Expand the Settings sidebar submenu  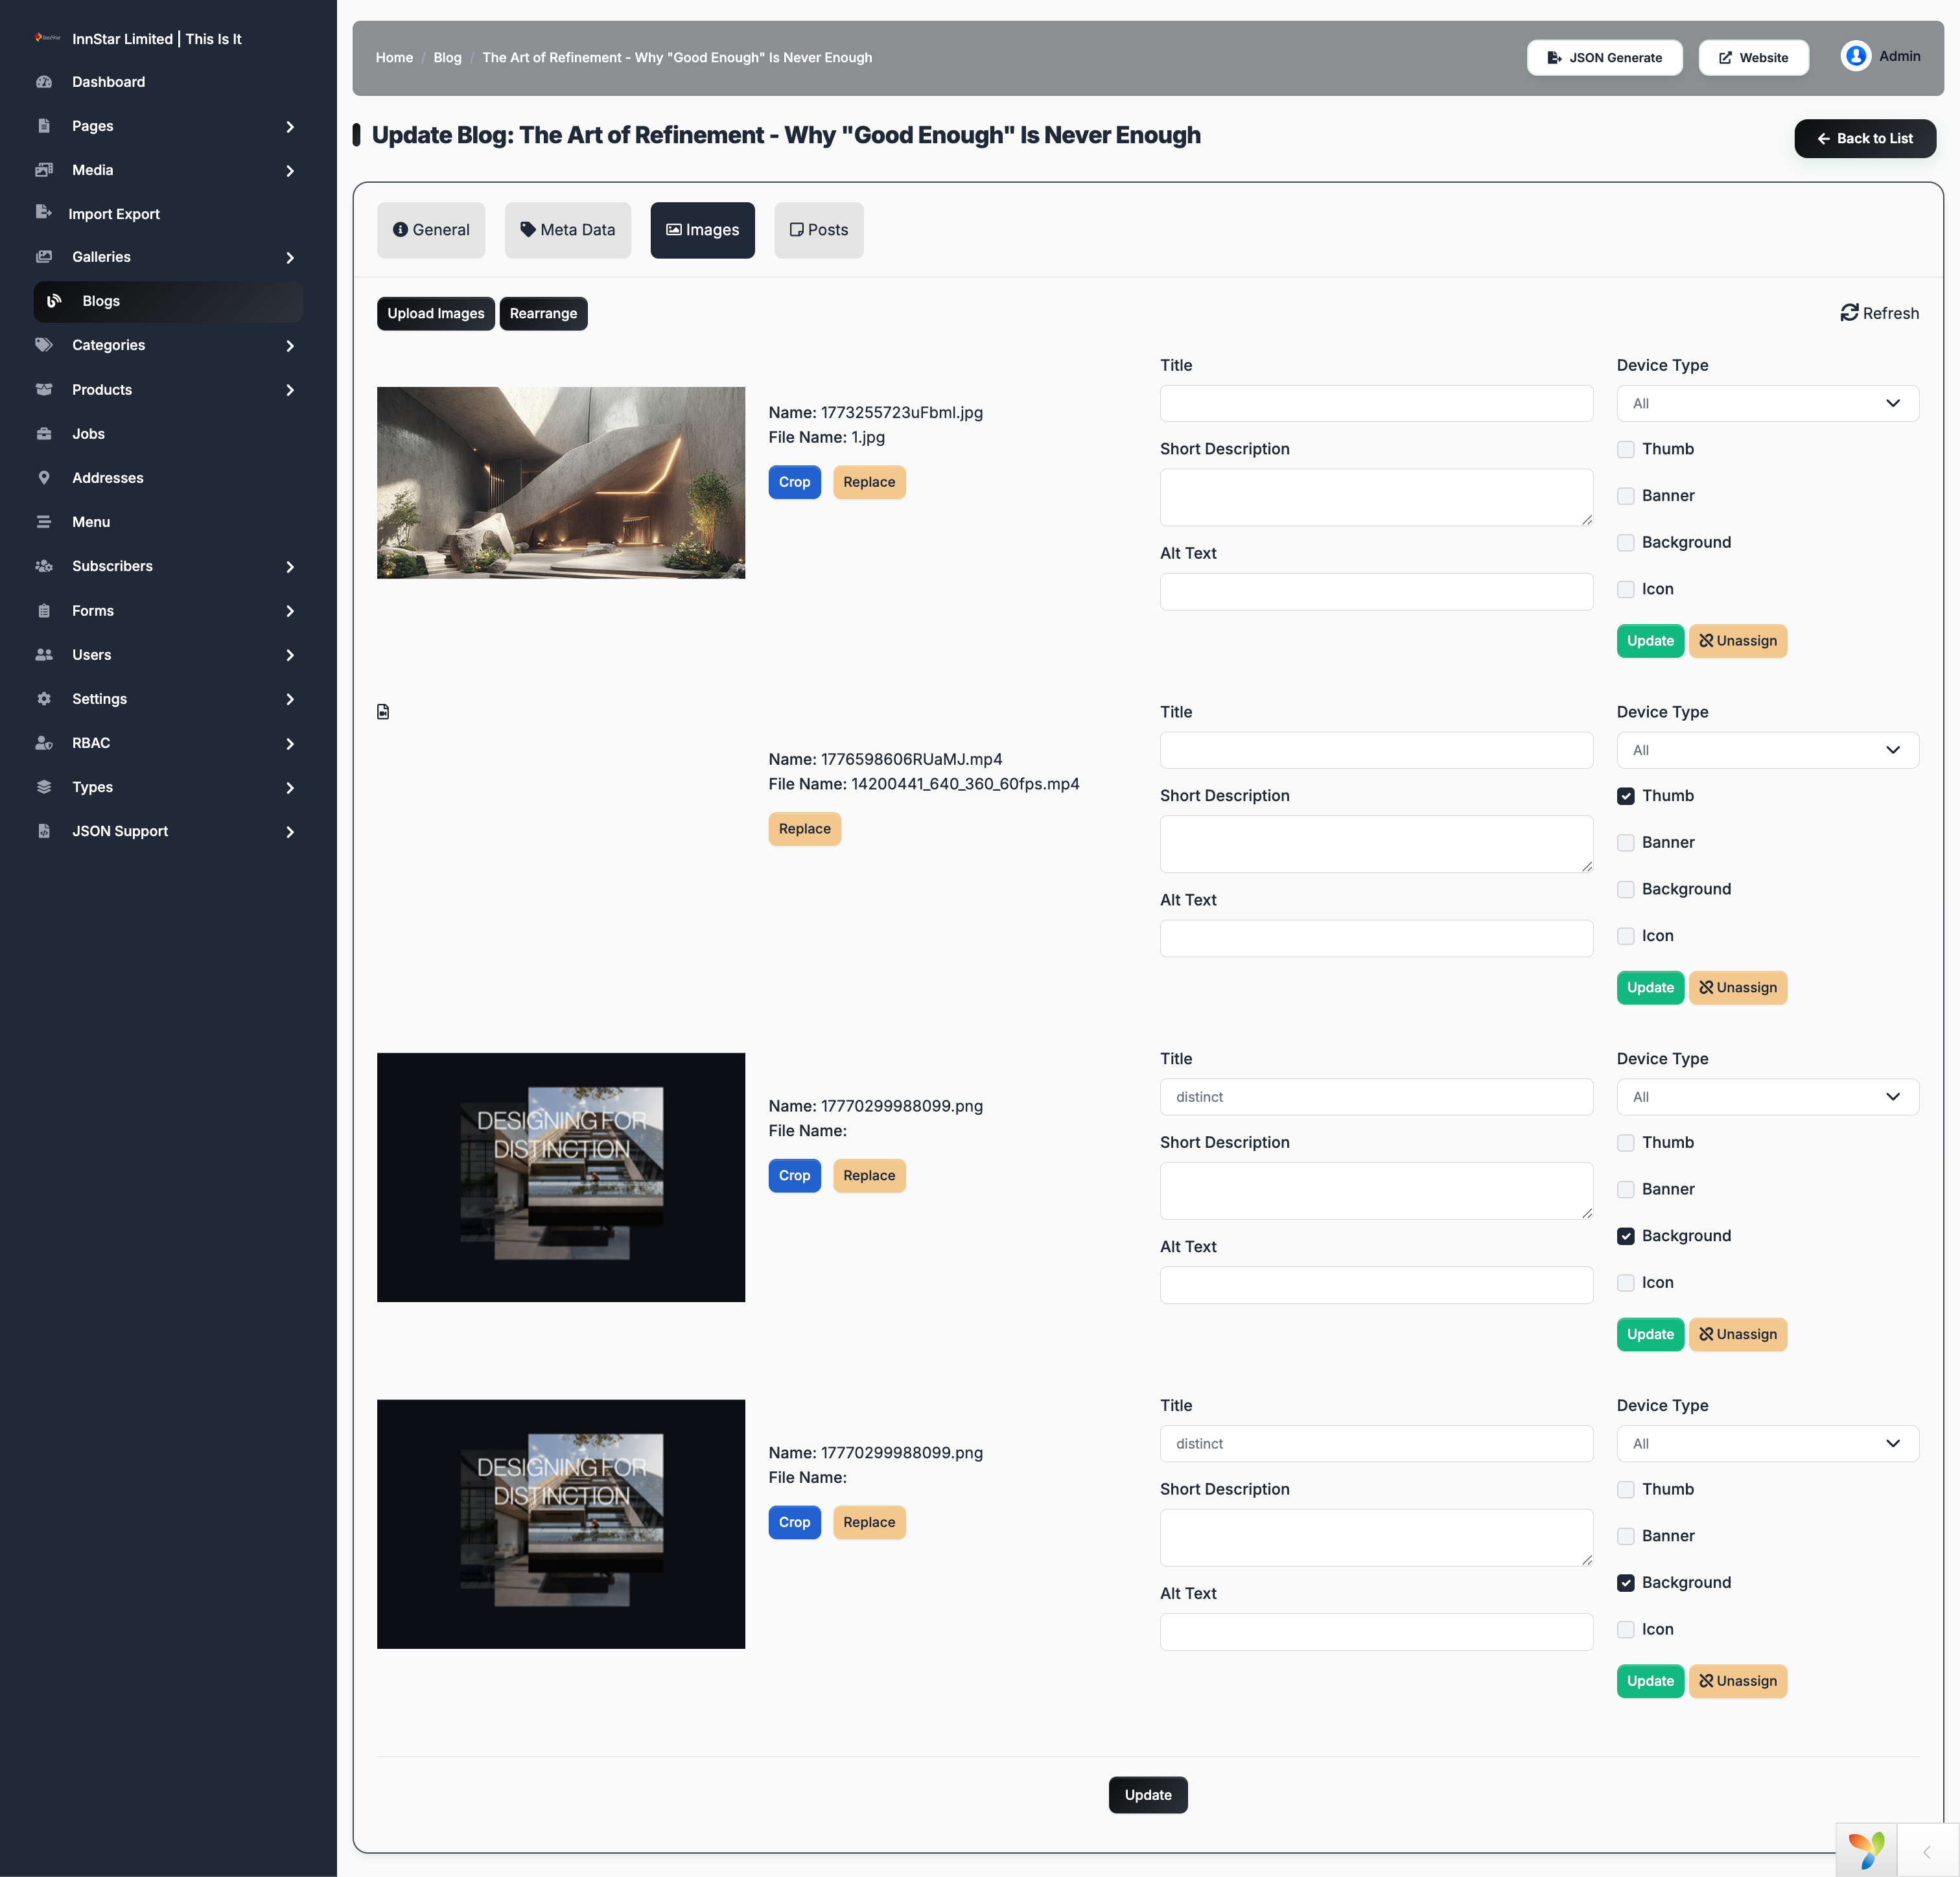pos(290,699)
